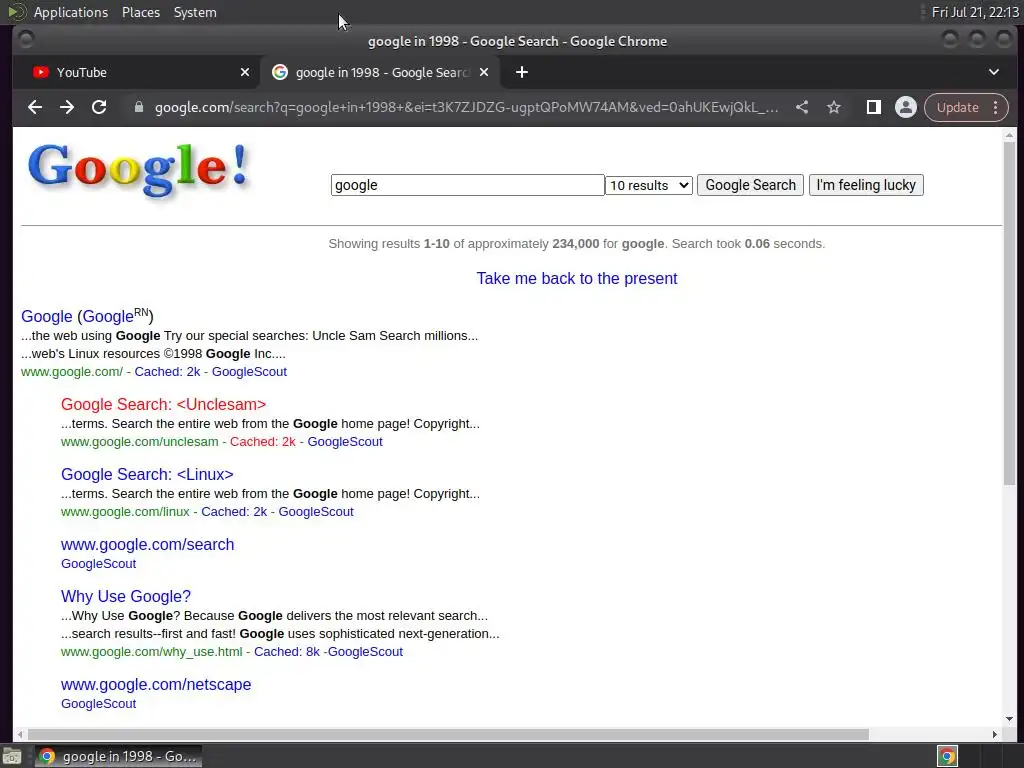Open GoogleScout for unclesam result
Screen dimensions: 1024x768
tap(345, 441)
